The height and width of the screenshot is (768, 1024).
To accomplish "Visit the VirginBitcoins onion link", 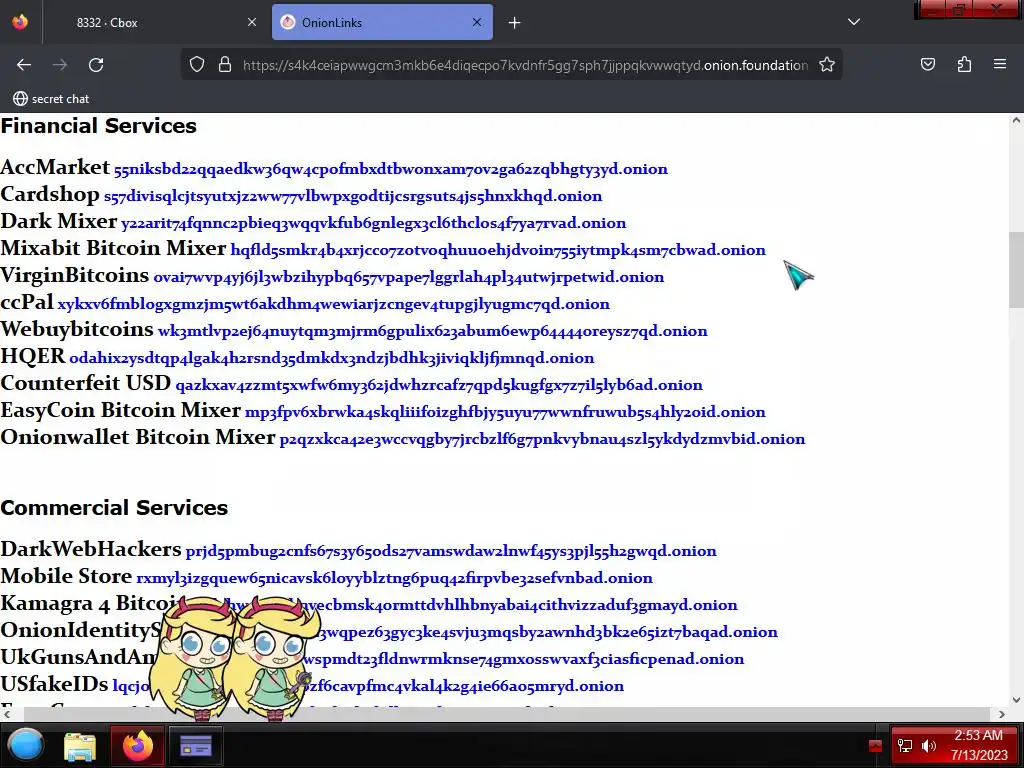I will (409, 277).
